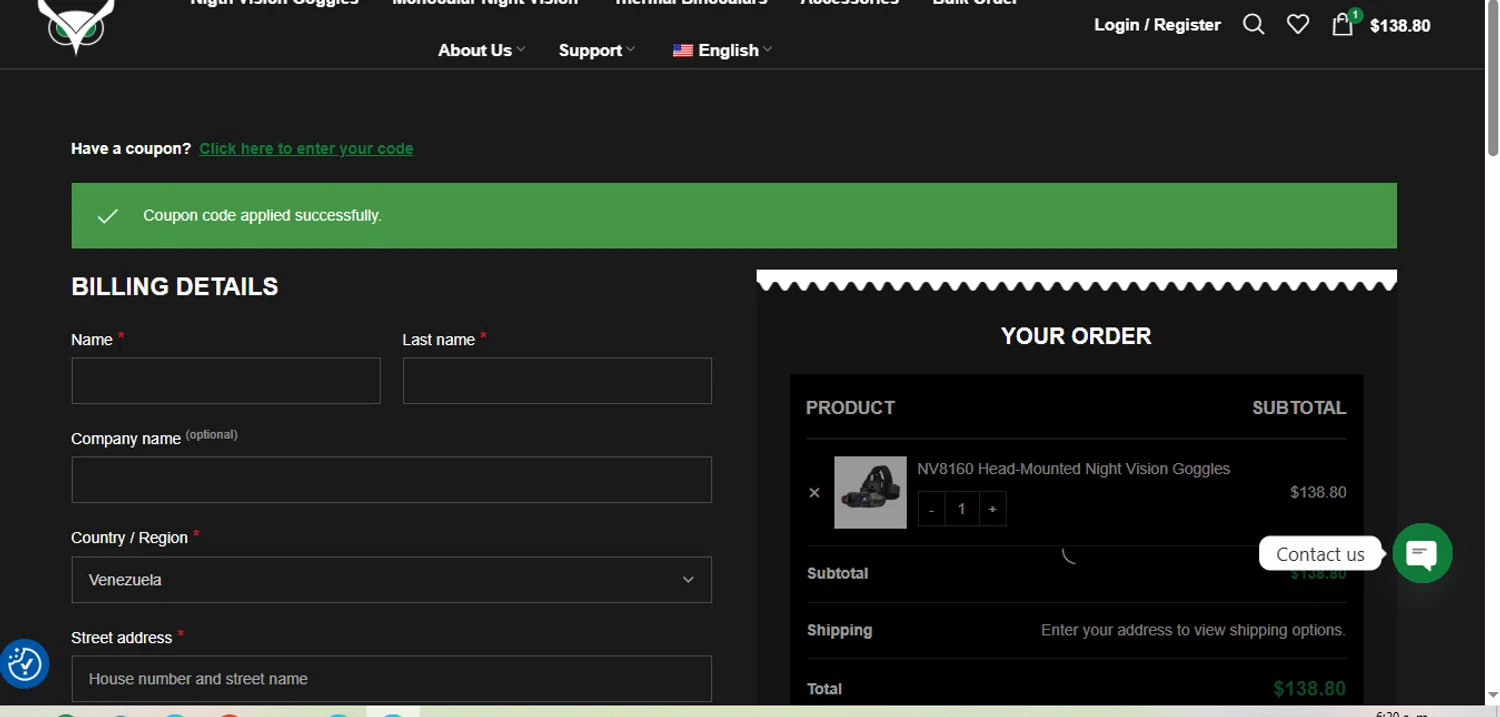This screenshot has width=1500, height=717.
Task: Click the Login / Register link
Action: point(1157,25)
